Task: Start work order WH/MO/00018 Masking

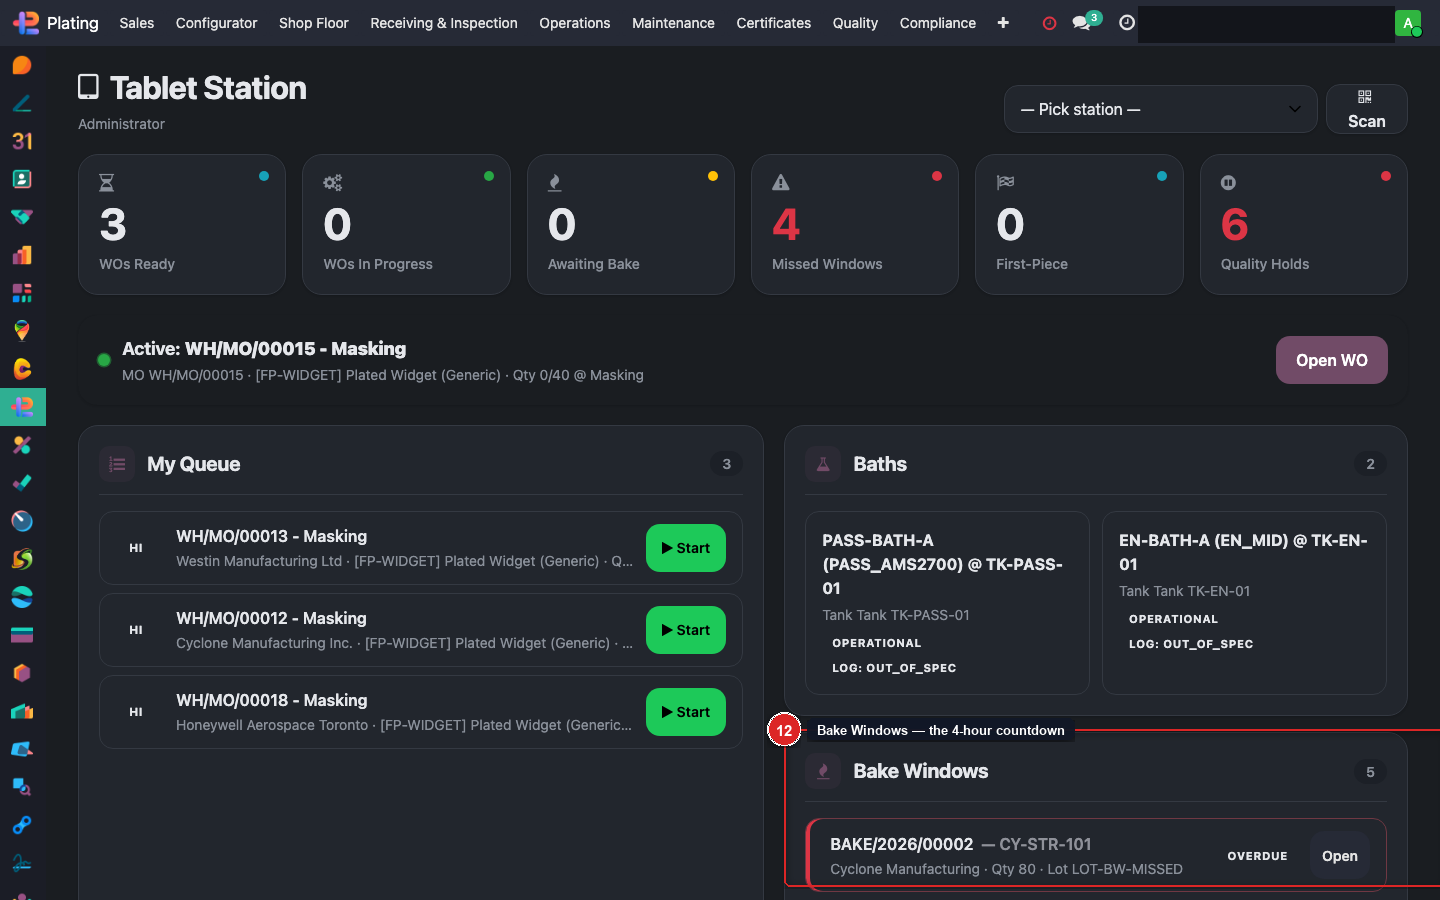Action: pos(685,712)
